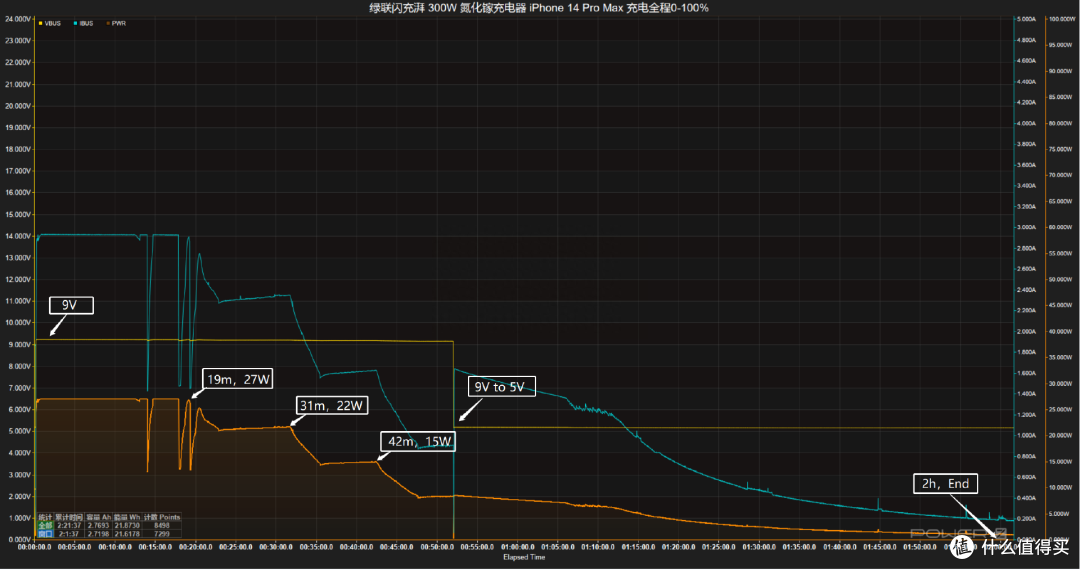This screenshot has height=570, width=1080.
Task: Select total time value 2:21:37
Action: (x=69, y=525)
